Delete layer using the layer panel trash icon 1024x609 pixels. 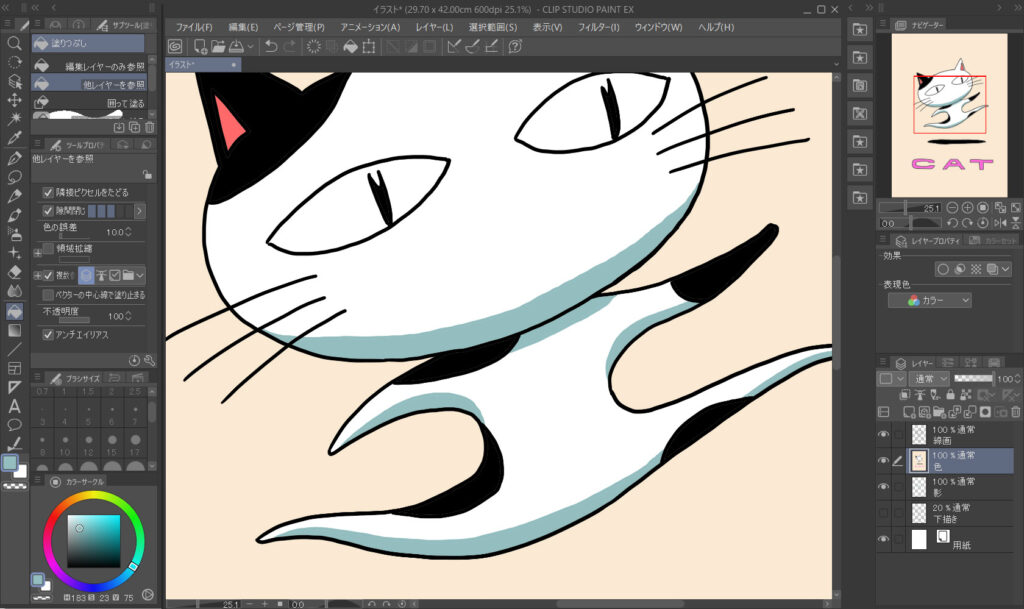(x=1015, y=412)
